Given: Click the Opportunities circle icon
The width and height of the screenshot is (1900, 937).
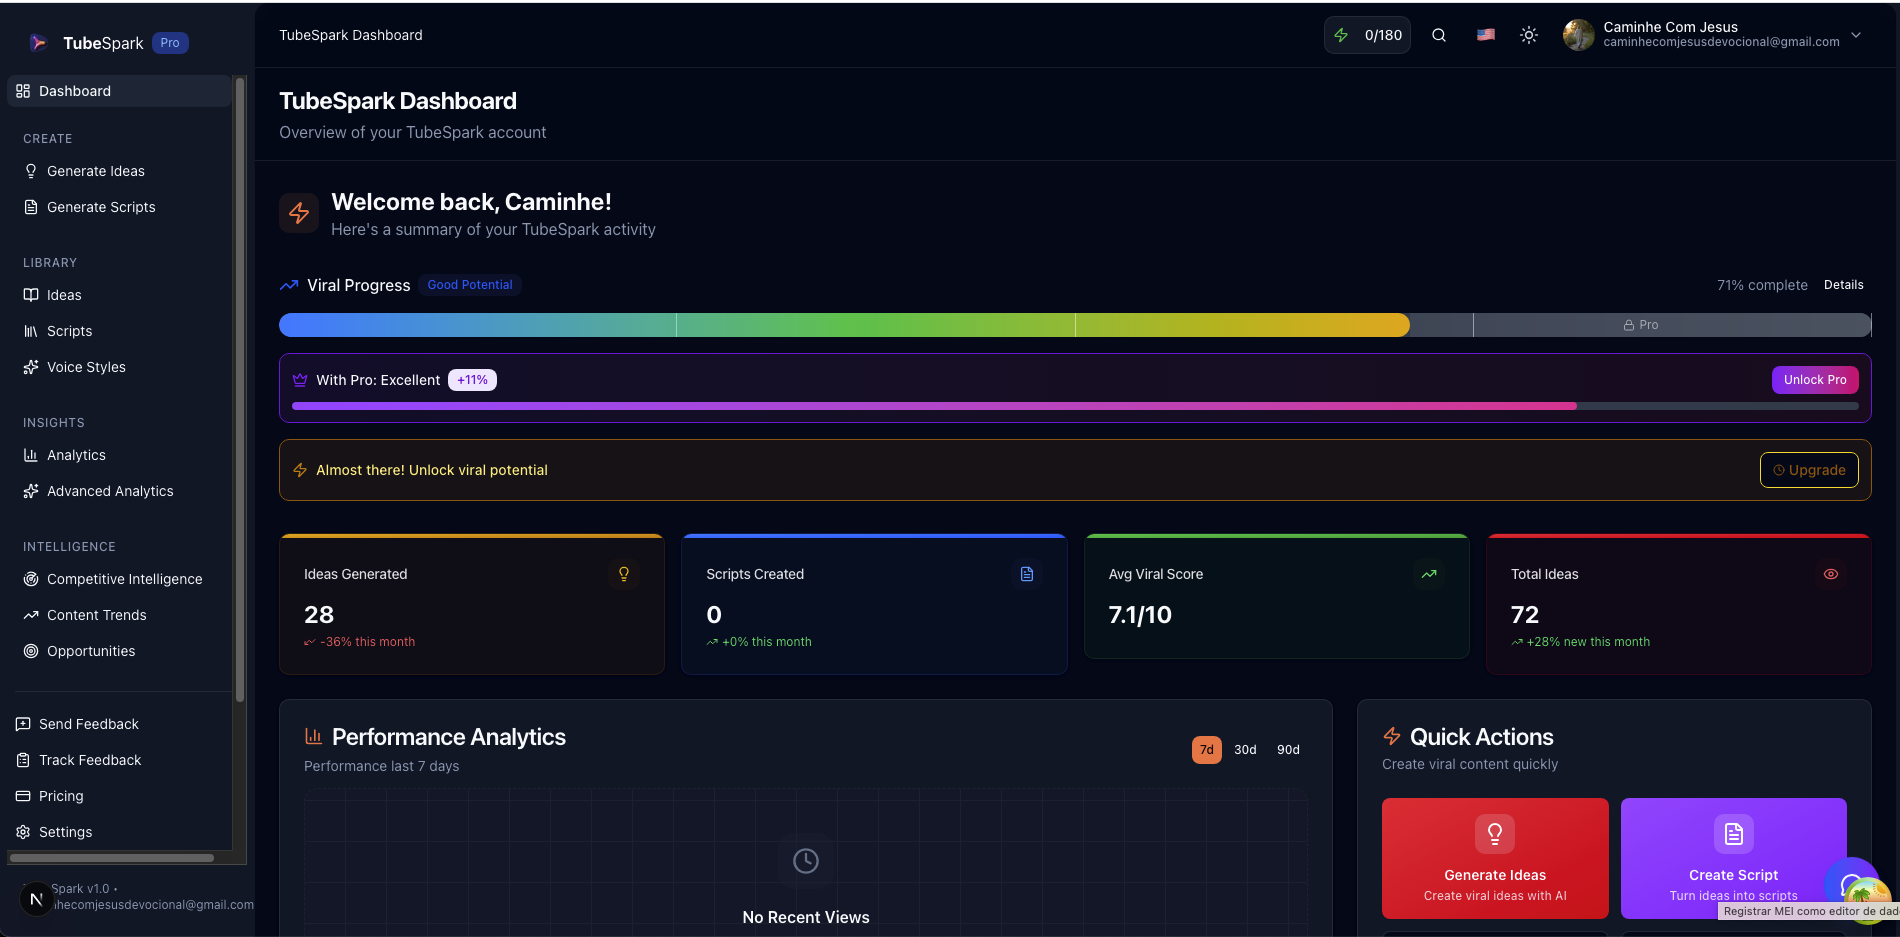Looking at the screenshot, I should click(x=31, y=651).
